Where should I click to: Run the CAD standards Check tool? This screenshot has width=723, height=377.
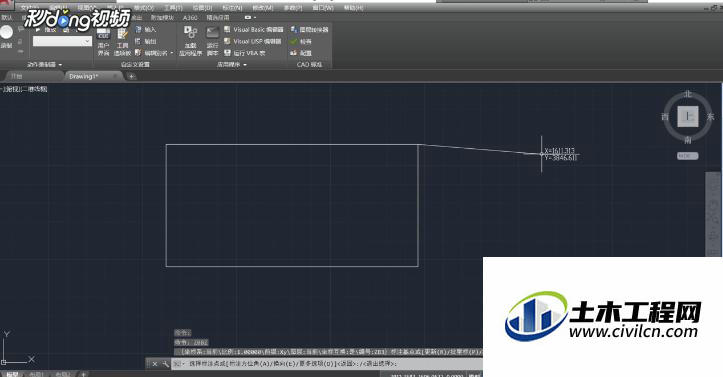click(x=301, y=41)
